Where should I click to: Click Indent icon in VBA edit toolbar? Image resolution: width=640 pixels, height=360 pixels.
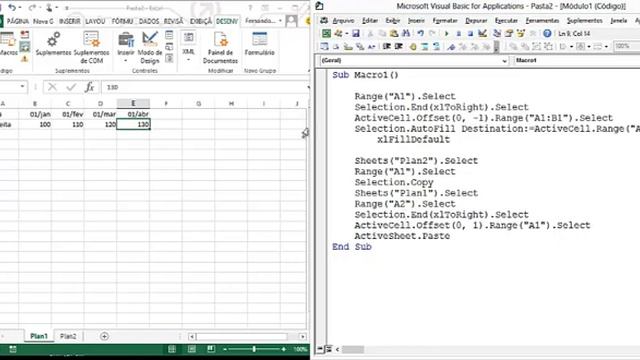pos(387,47)
